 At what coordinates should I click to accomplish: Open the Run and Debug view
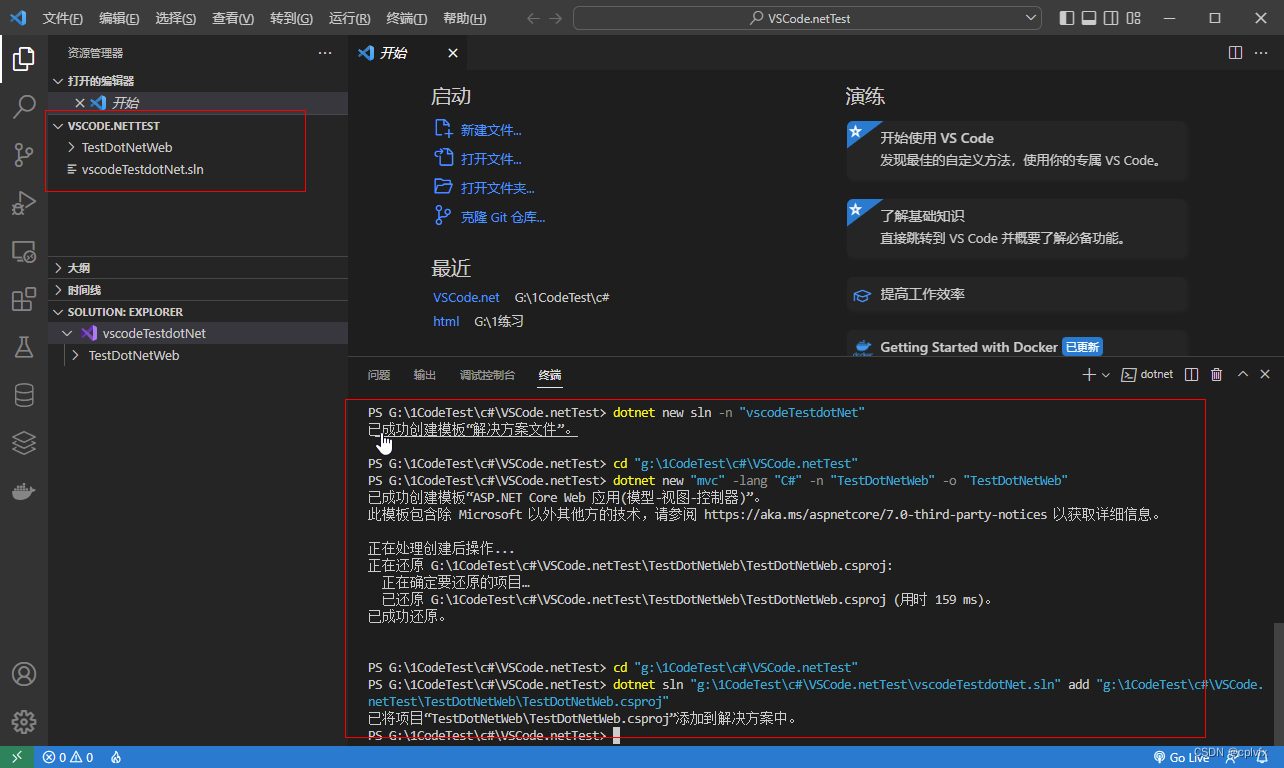(24, 203)
